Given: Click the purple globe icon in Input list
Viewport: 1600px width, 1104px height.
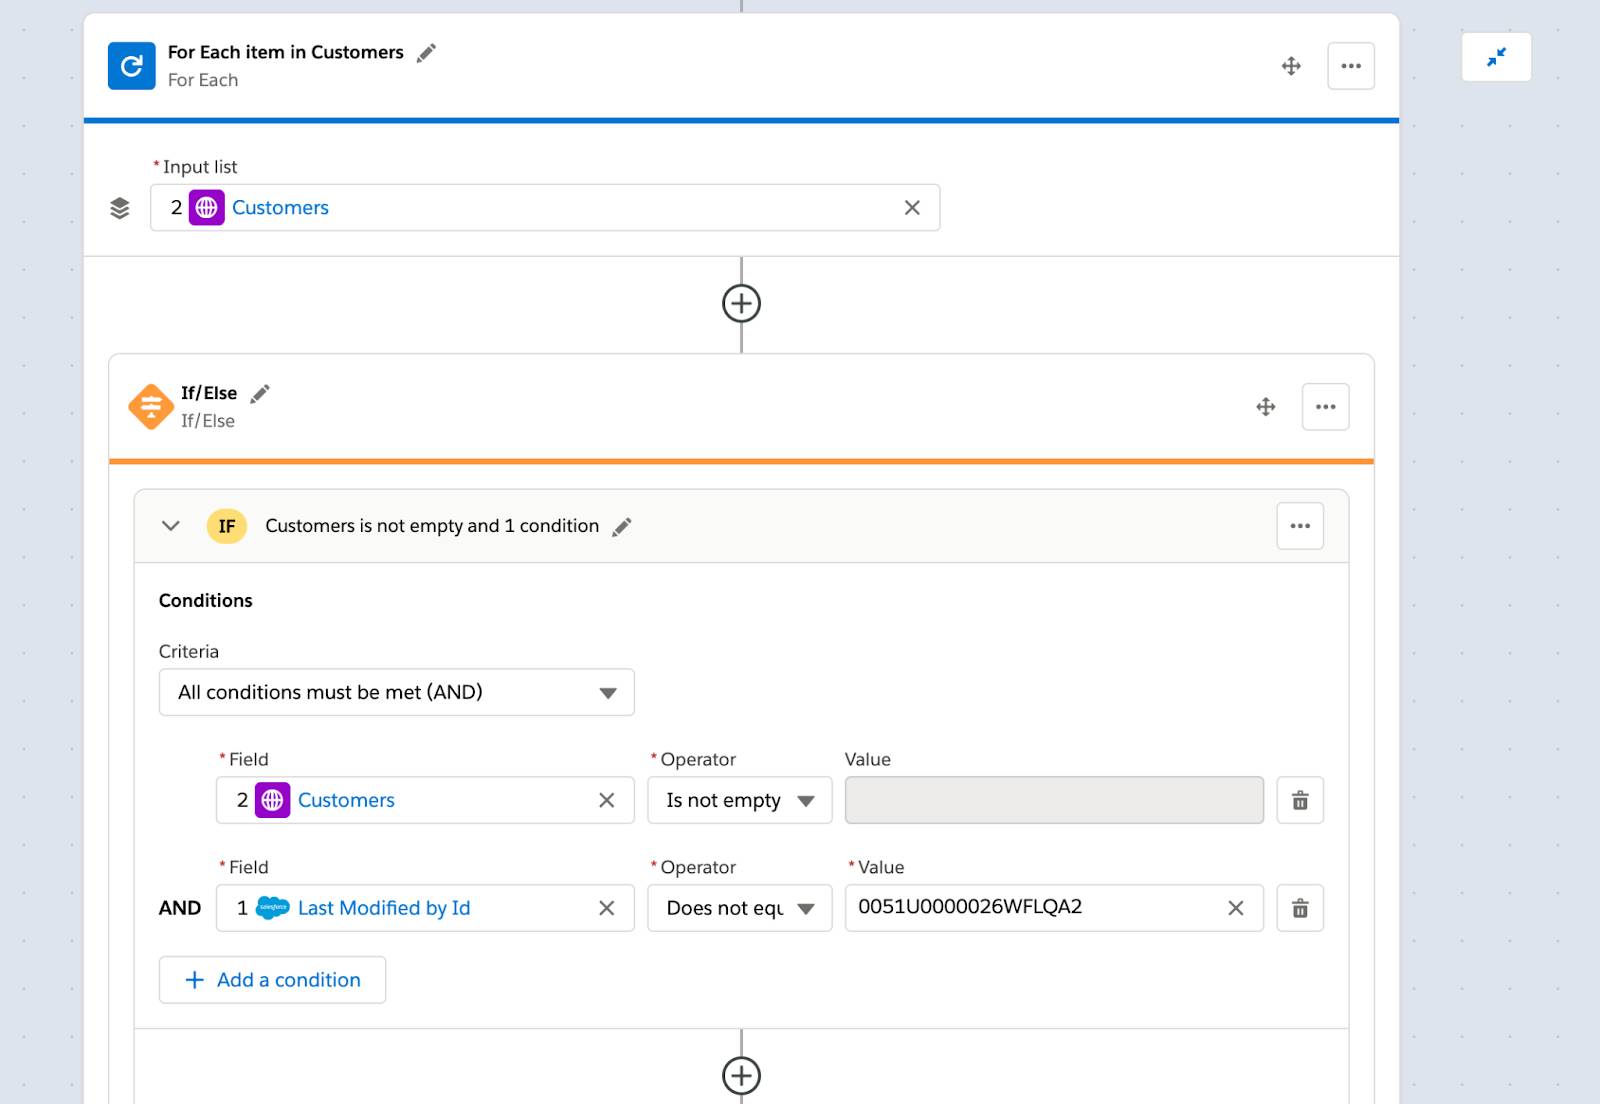Looking at the screenshot, I should click(207, 208).
